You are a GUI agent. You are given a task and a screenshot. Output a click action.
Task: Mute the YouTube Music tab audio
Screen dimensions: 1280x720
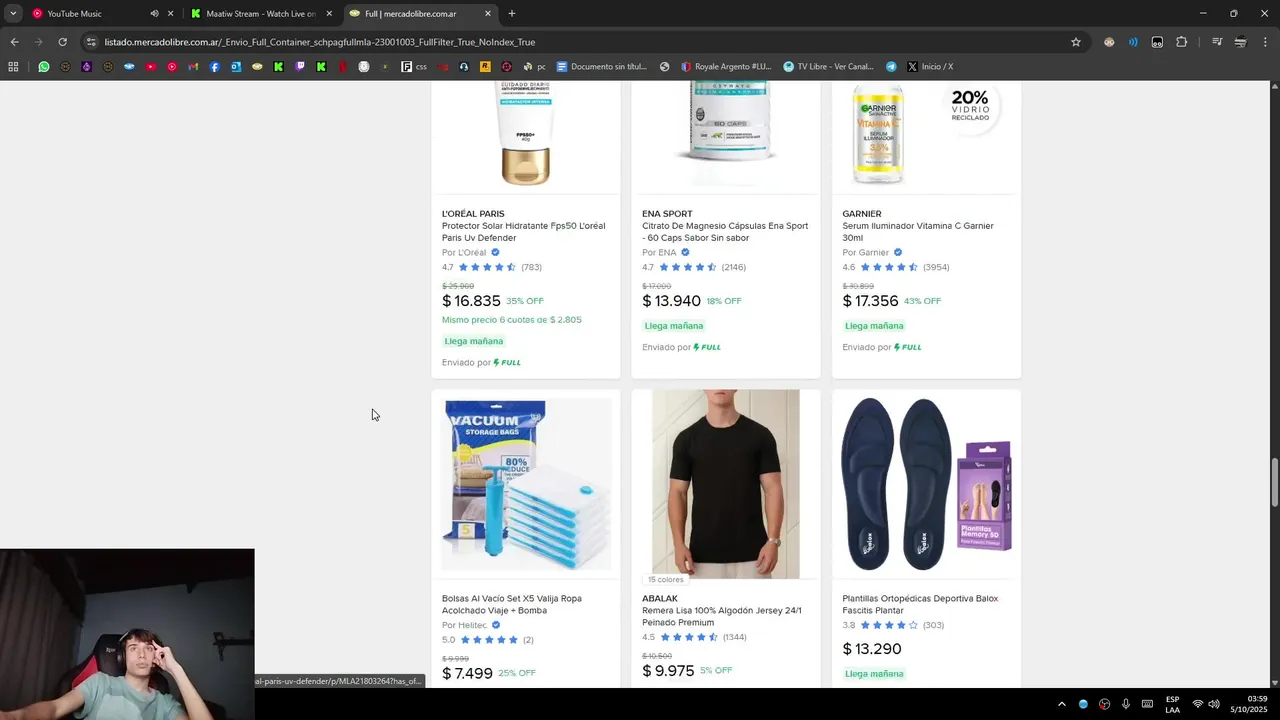click(154, 14)
